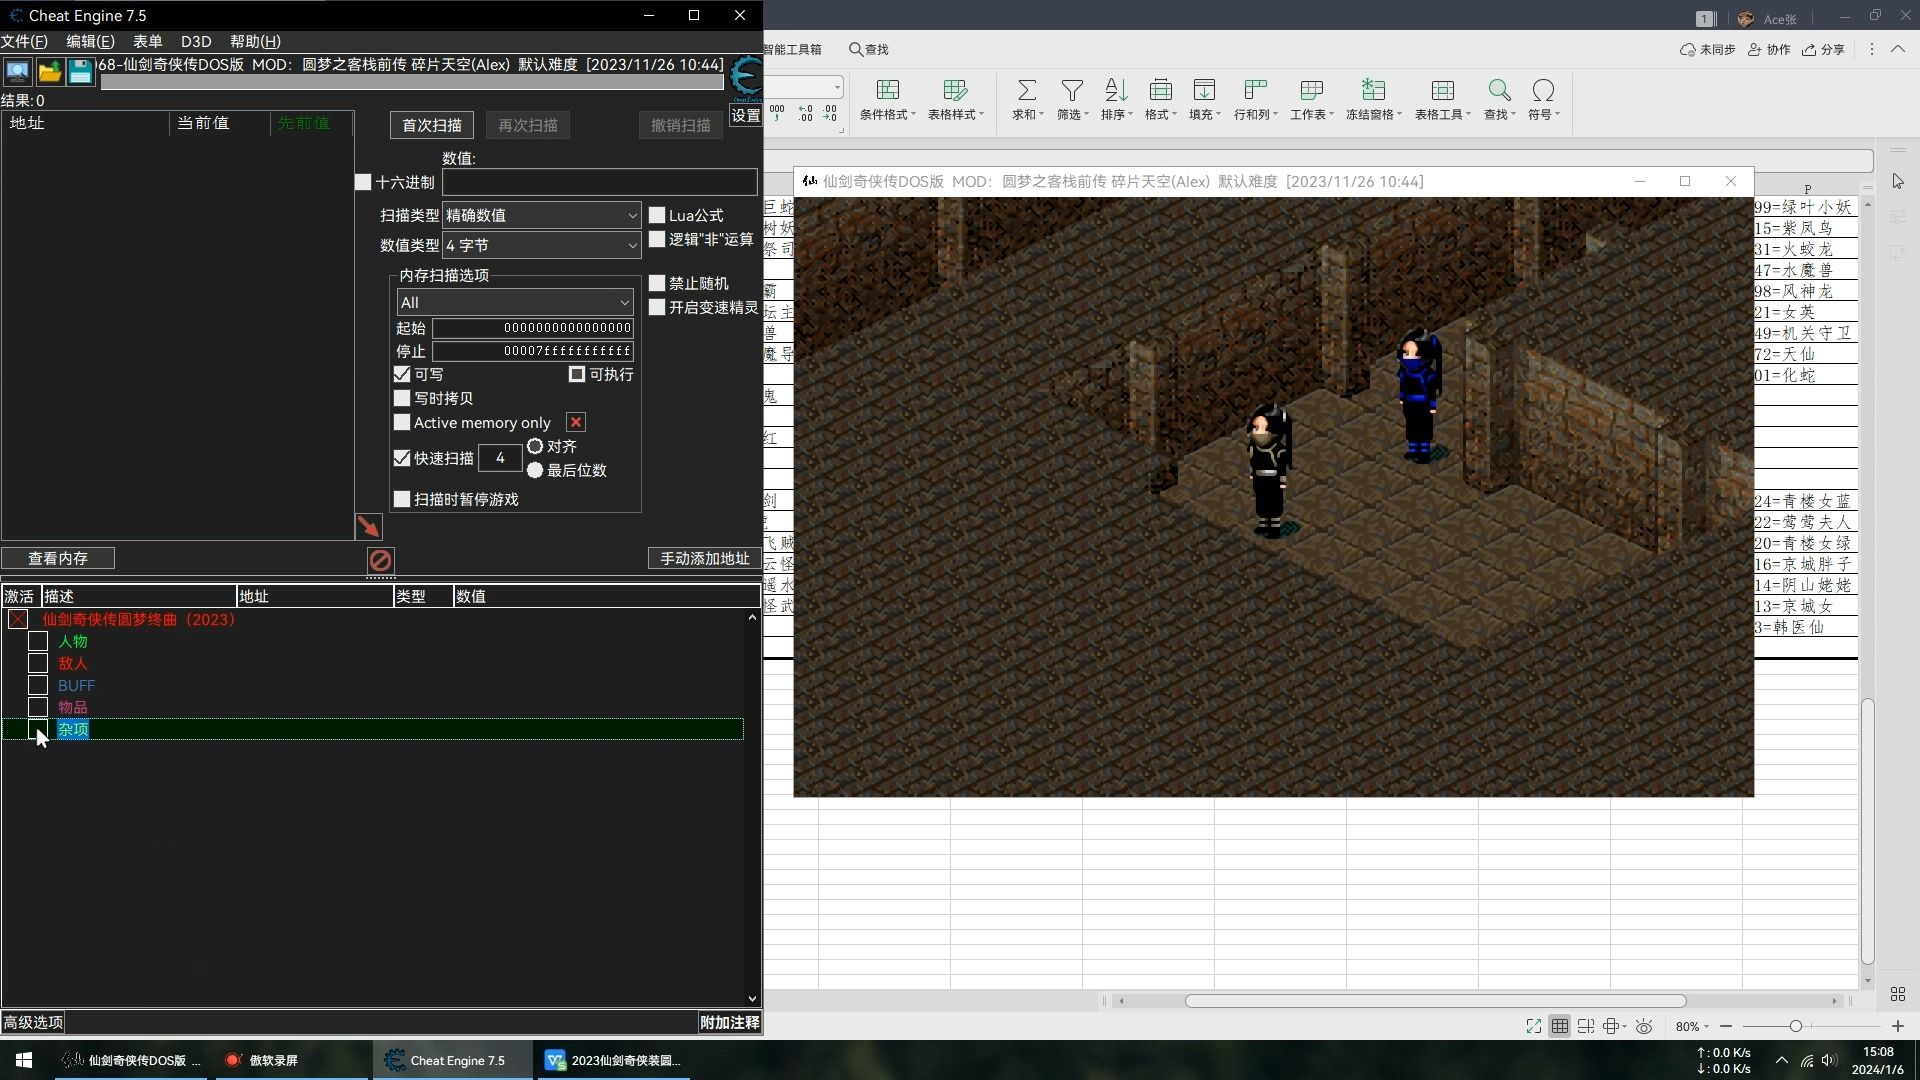Toggle 十六进制 hexadecimal checkbox
This screenshot has height=1080, width=1920.
[363, 182]
